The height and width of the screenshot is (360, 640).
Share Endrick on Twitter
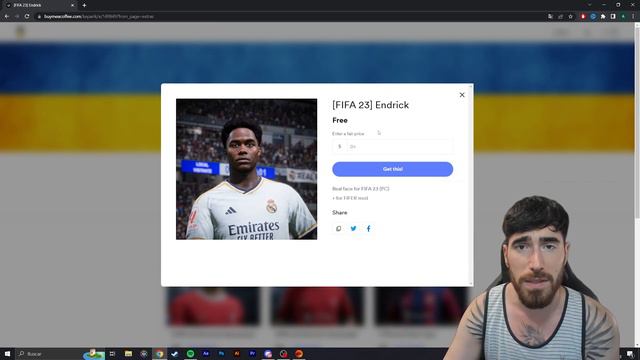tap(353, 229)
